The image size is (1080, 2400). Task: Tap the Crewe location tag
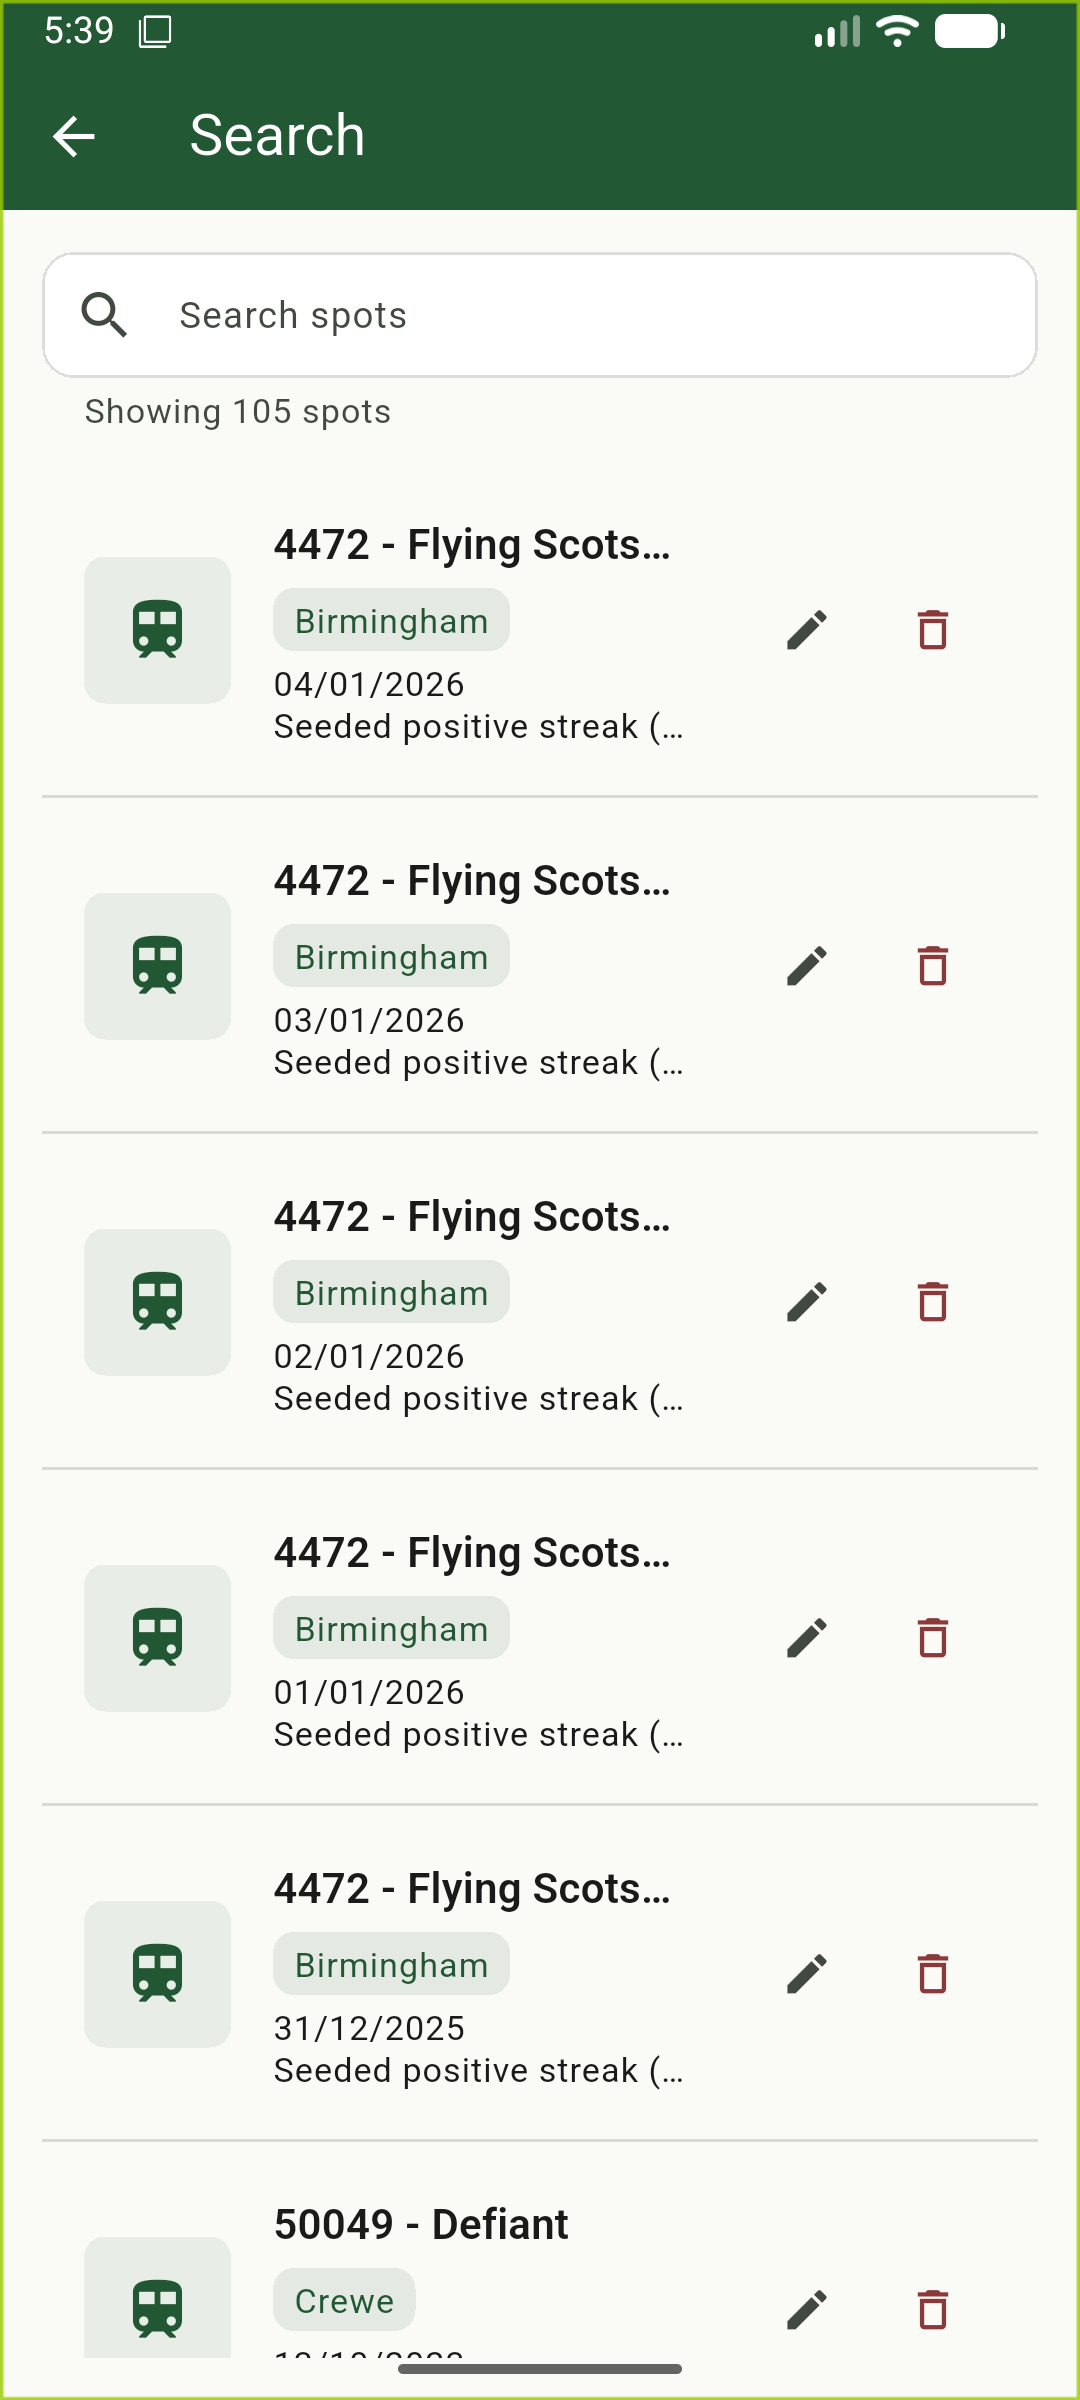point(344,2300)
